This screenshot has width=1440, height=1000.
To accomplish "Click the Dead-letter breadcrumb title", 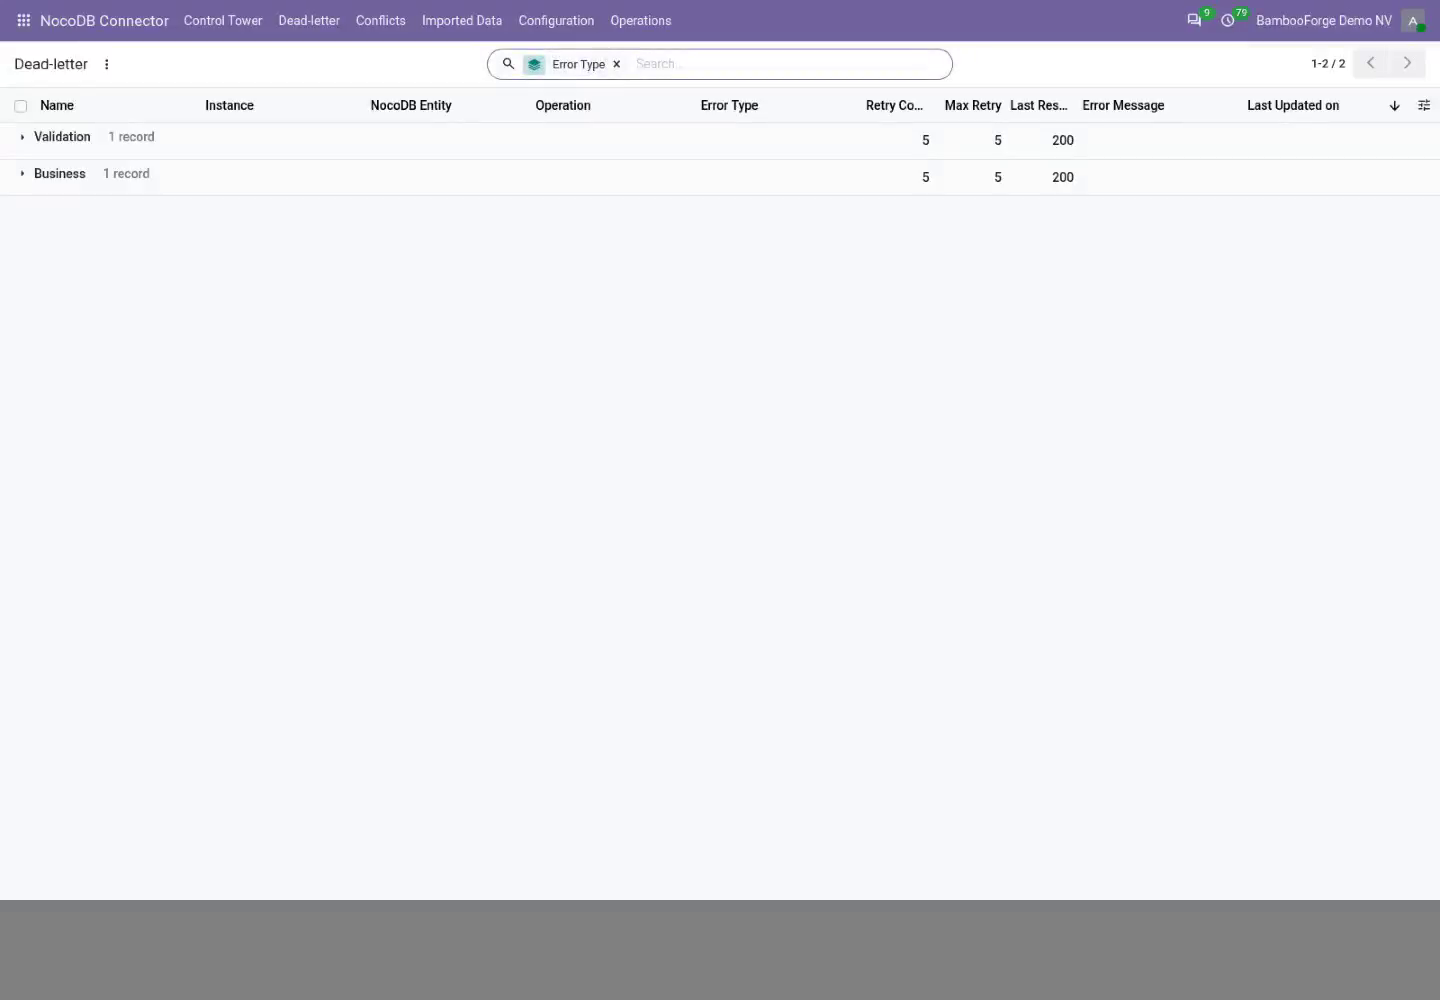I will tap(51, 64).
